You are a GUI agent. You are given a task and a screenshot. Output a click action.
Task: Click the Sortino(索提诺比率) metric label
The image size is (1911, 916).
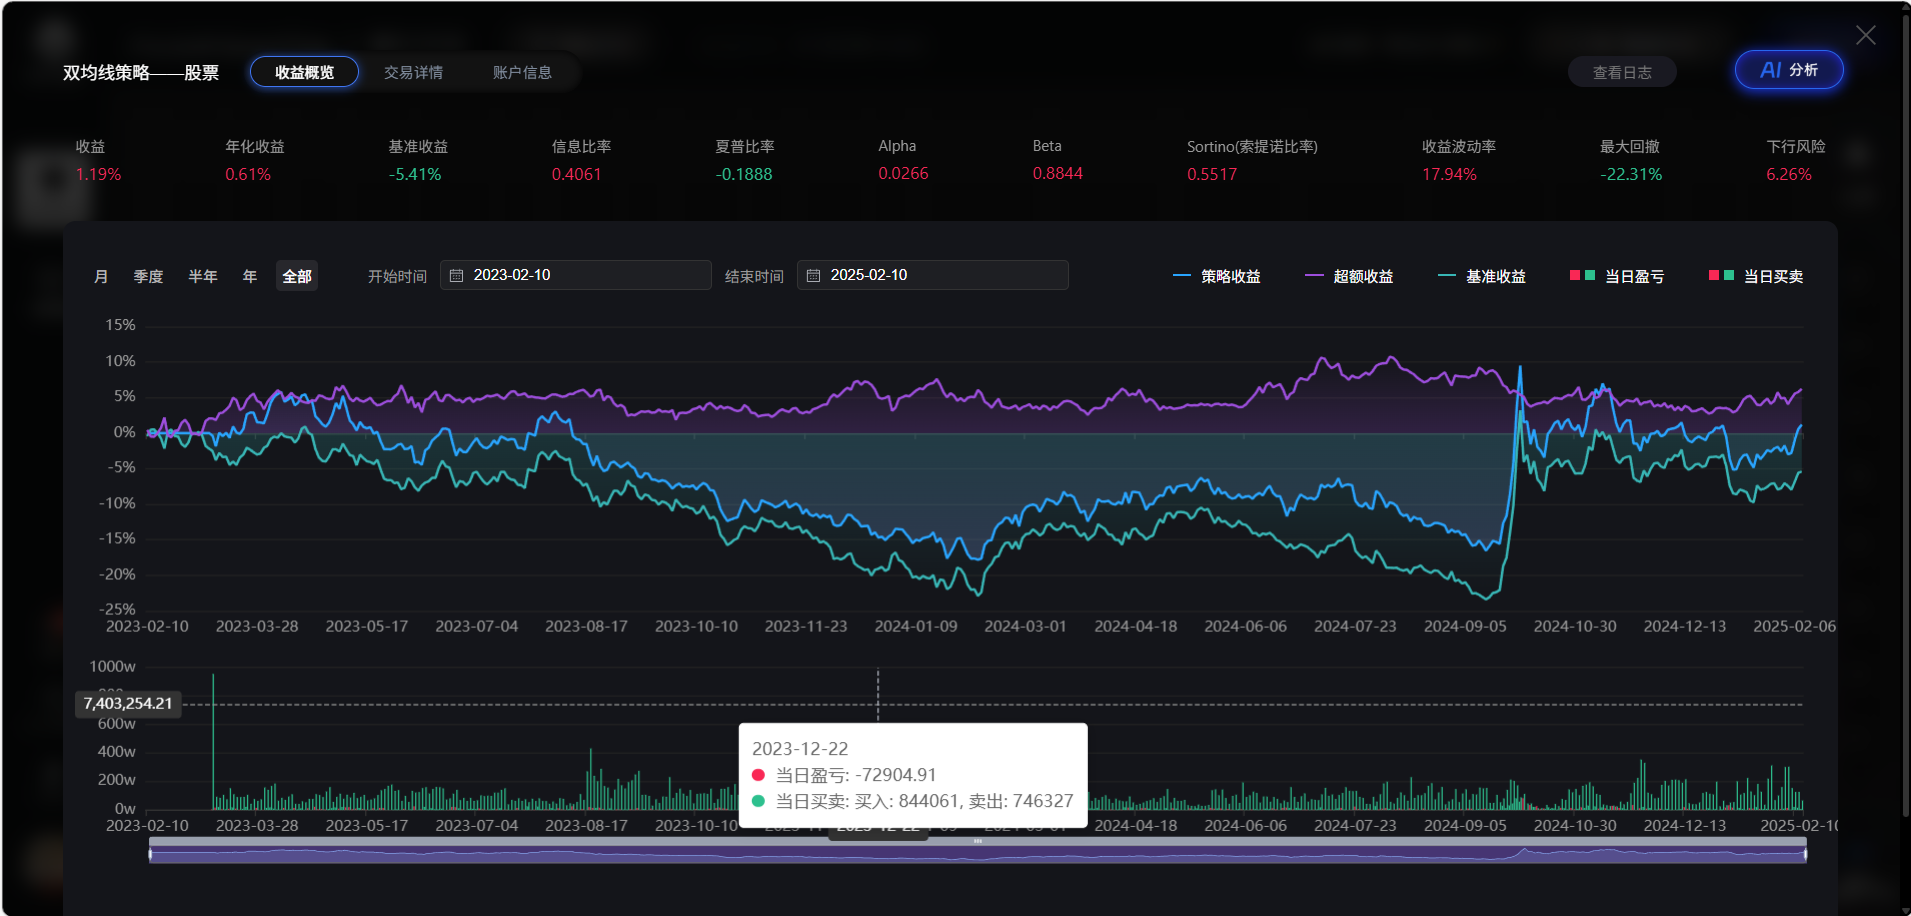tap(1252, 146)
